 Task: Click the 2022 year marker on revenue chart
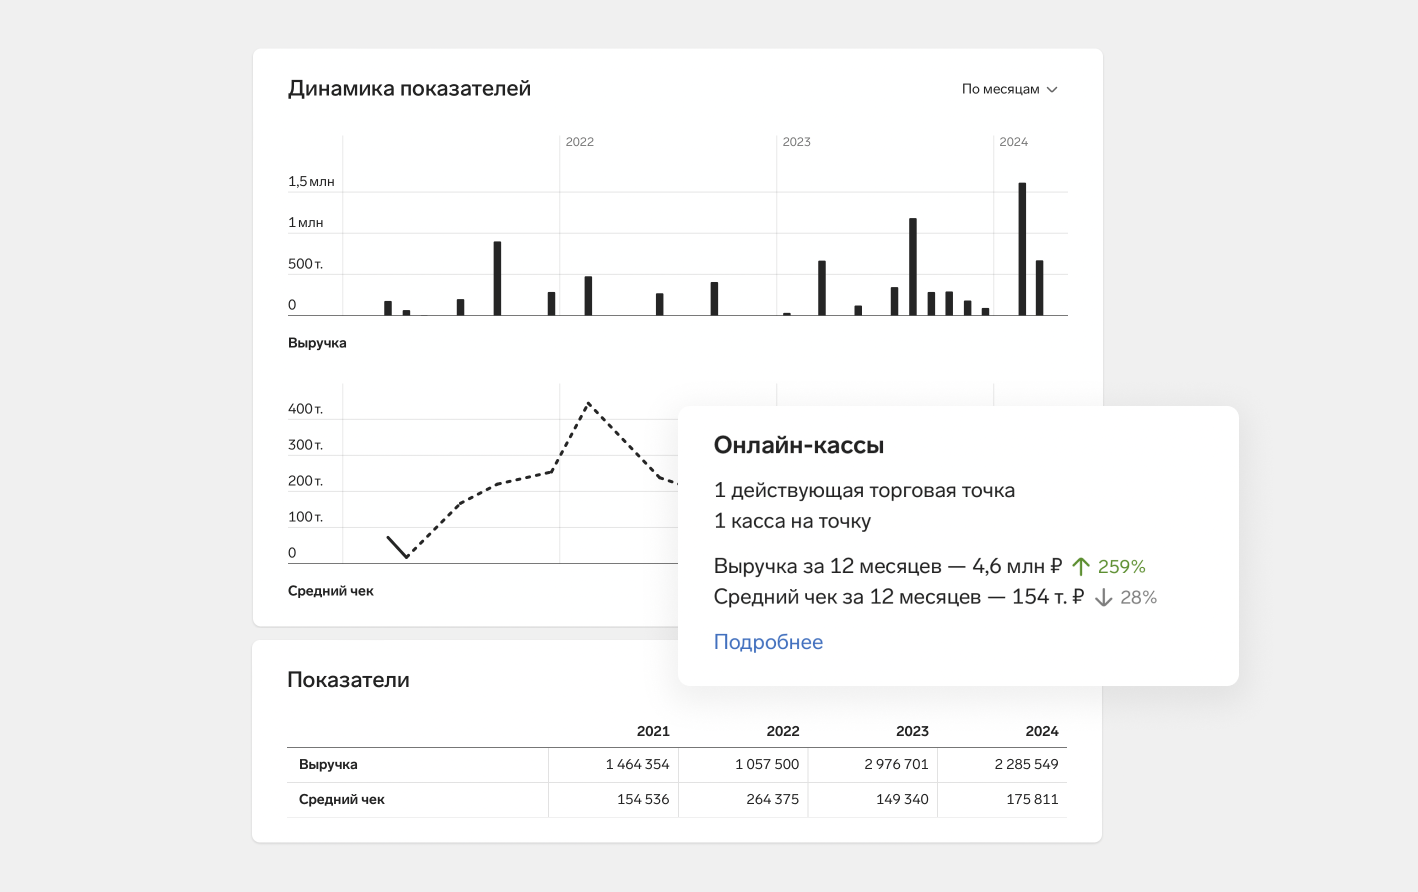(579, 142)
